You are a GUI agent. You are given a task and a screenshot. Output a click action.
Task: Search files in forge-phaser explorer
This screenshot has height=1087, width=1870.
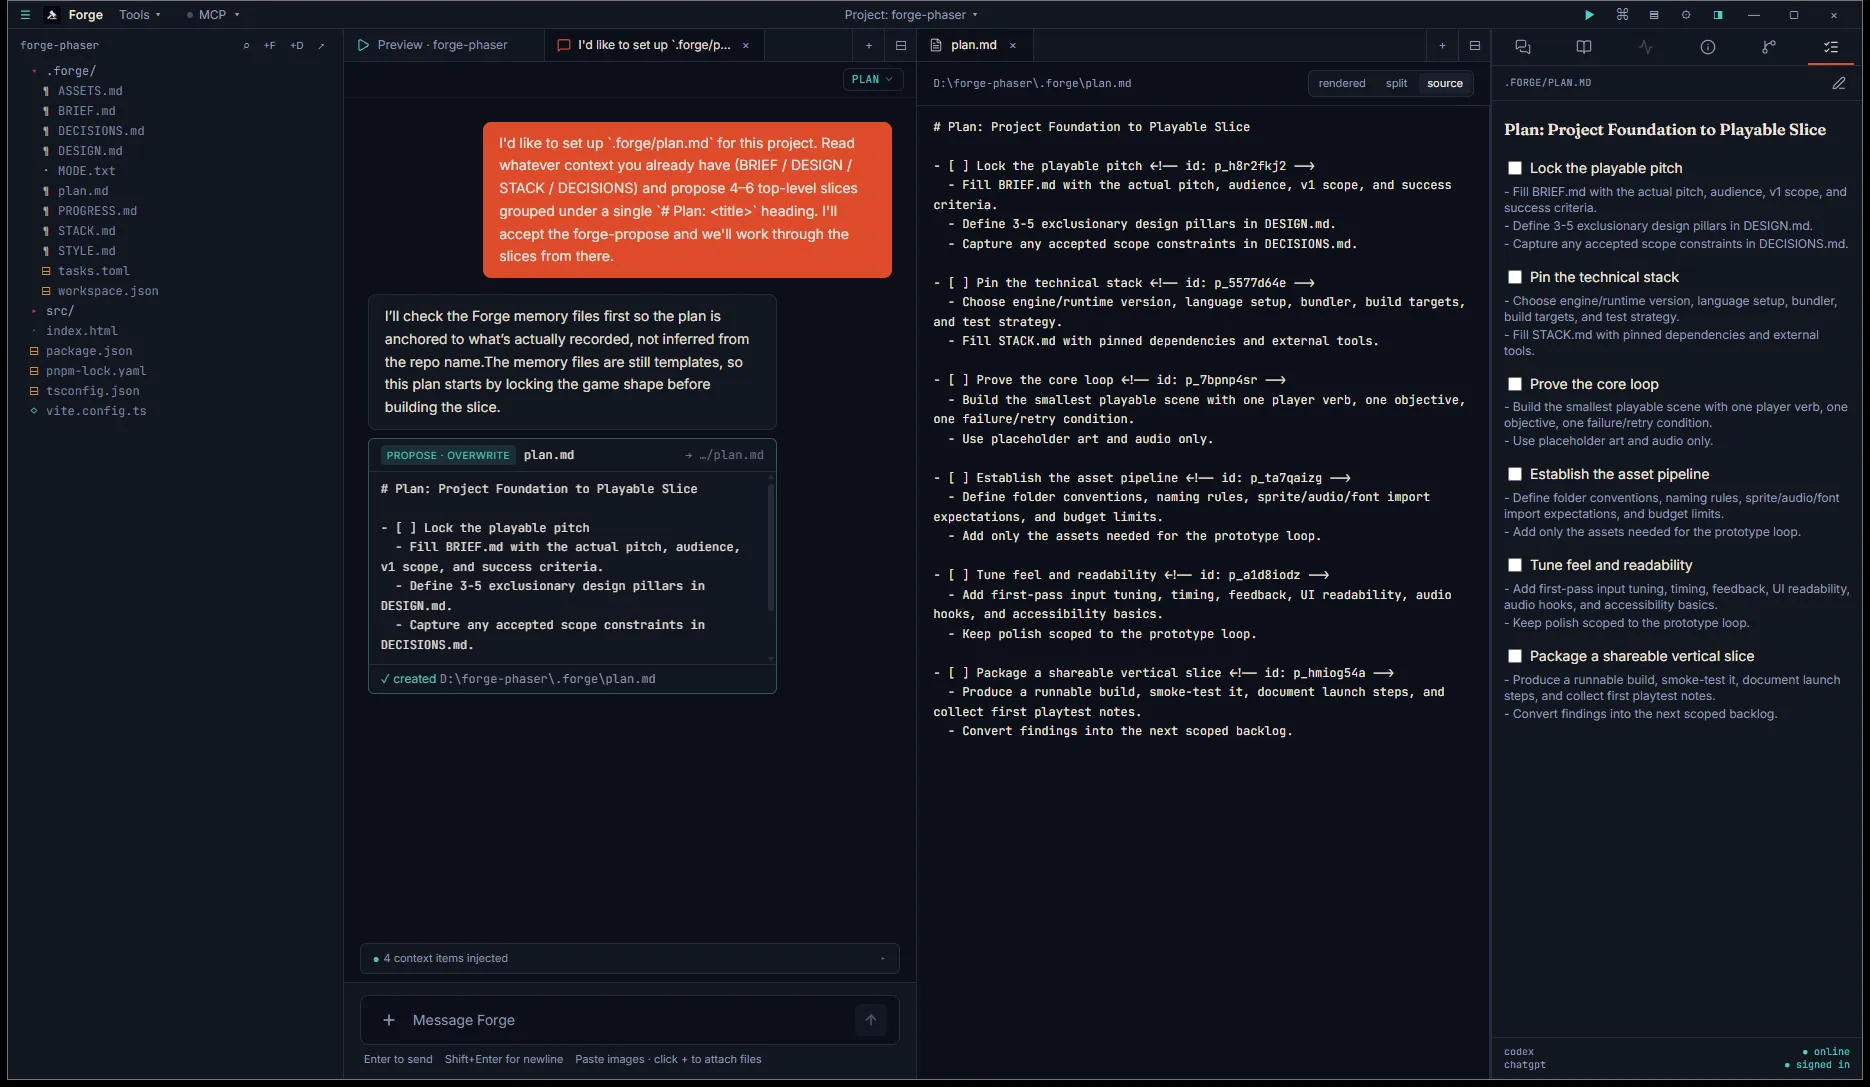pyautogui.click(x=246, y=46)
